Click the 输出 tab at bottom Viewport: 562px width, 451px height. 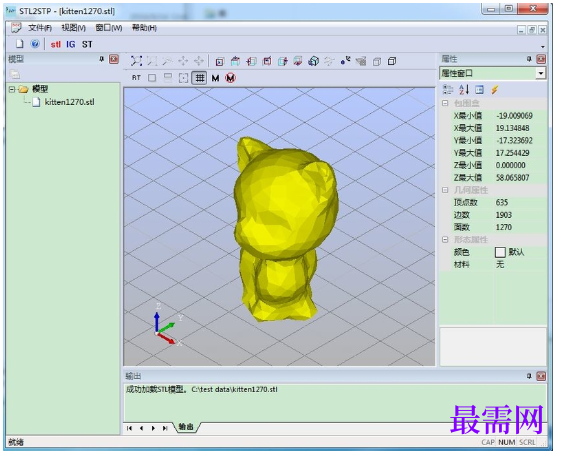pos(186,427)
